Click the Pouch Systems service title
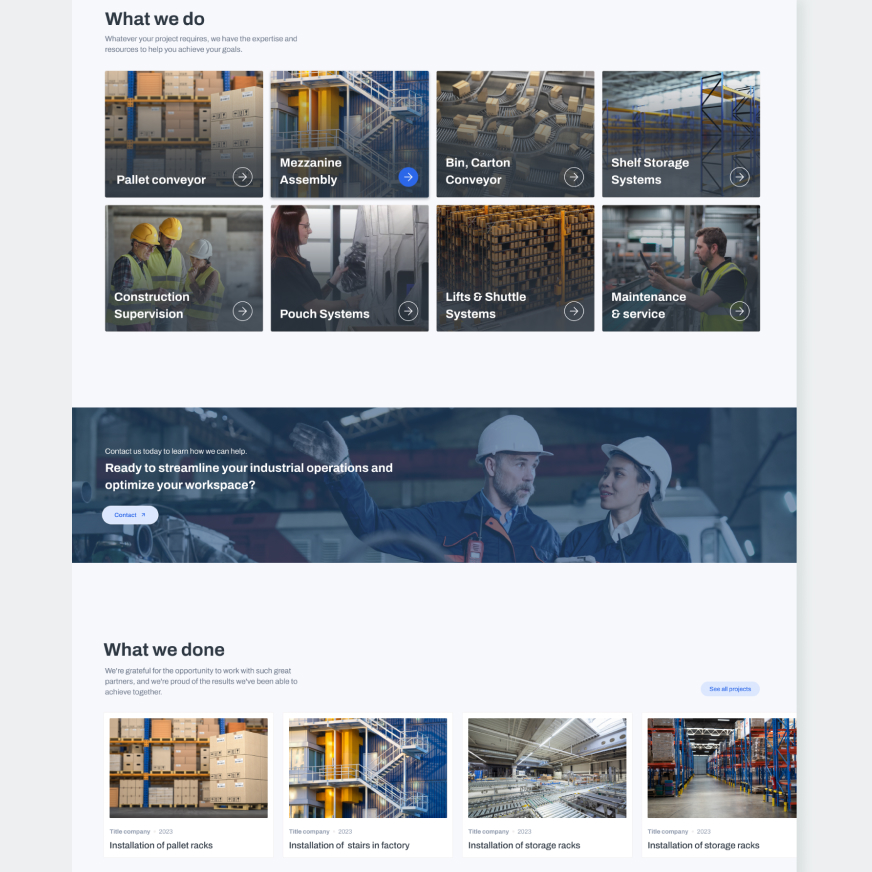Image resolution: width=872 pixels, height=872 pixels. click(x=324, y=314)
